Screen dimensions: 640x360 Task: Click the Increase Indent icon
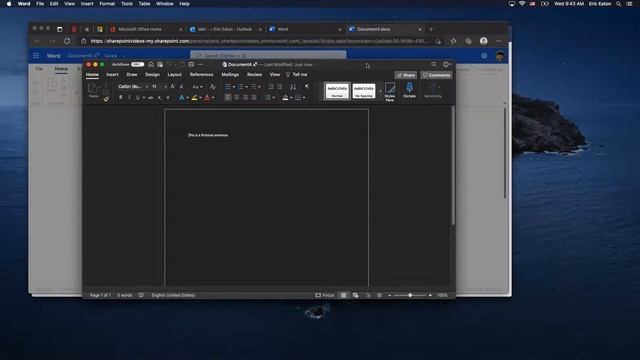[280, 87]
